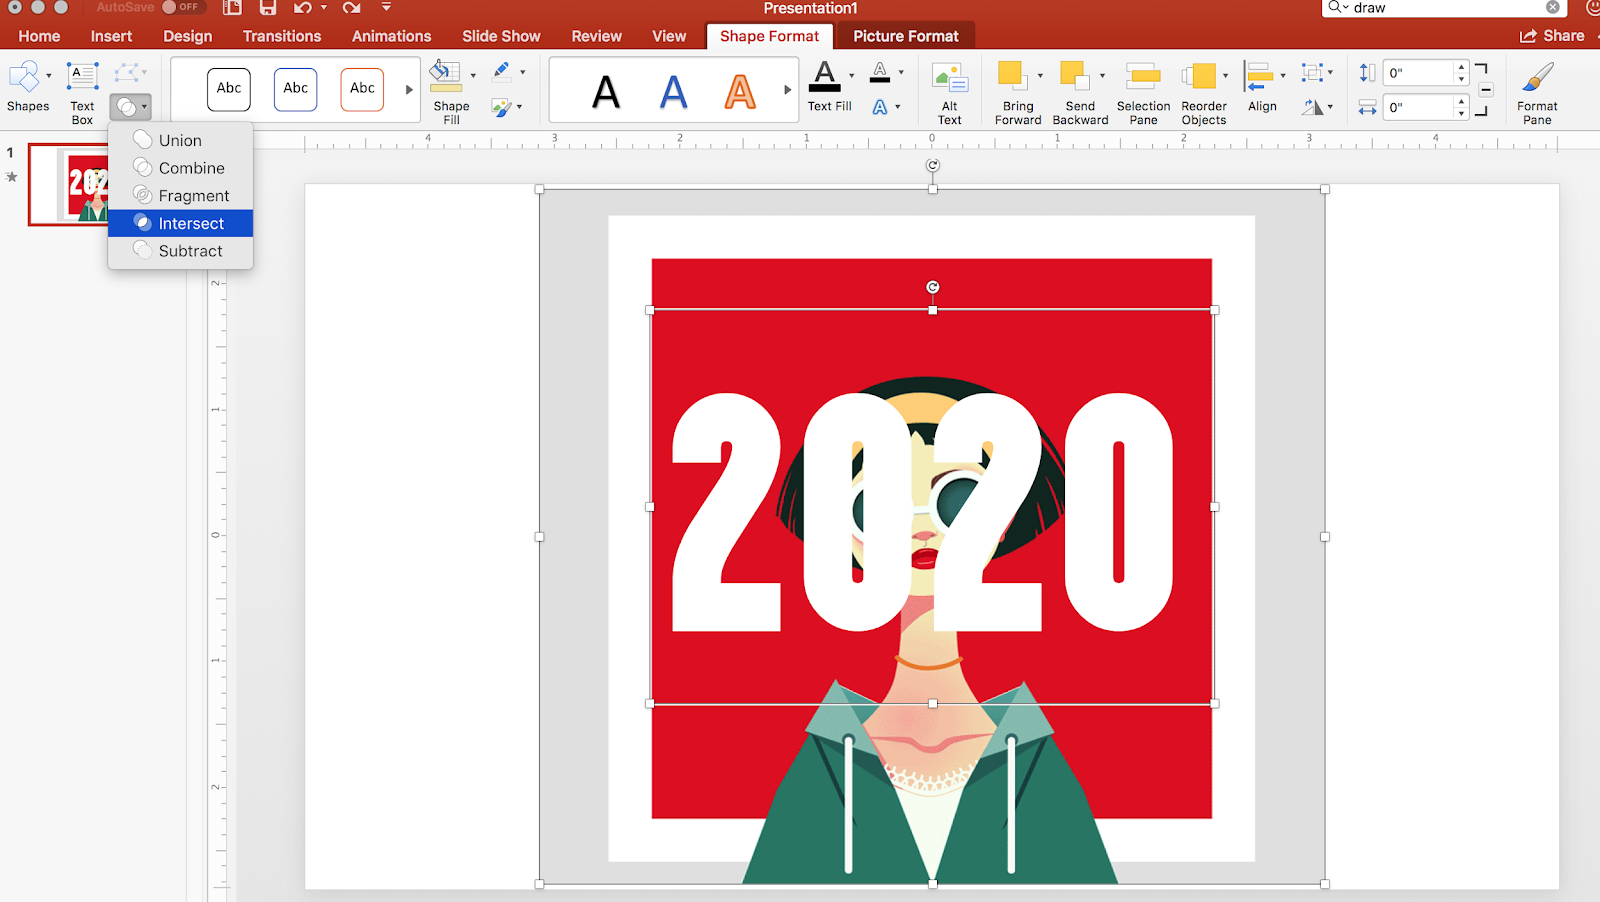The width and height of the screenshot is (1600, 902).
Task: Click the Share button
Action: (1553, 35)
